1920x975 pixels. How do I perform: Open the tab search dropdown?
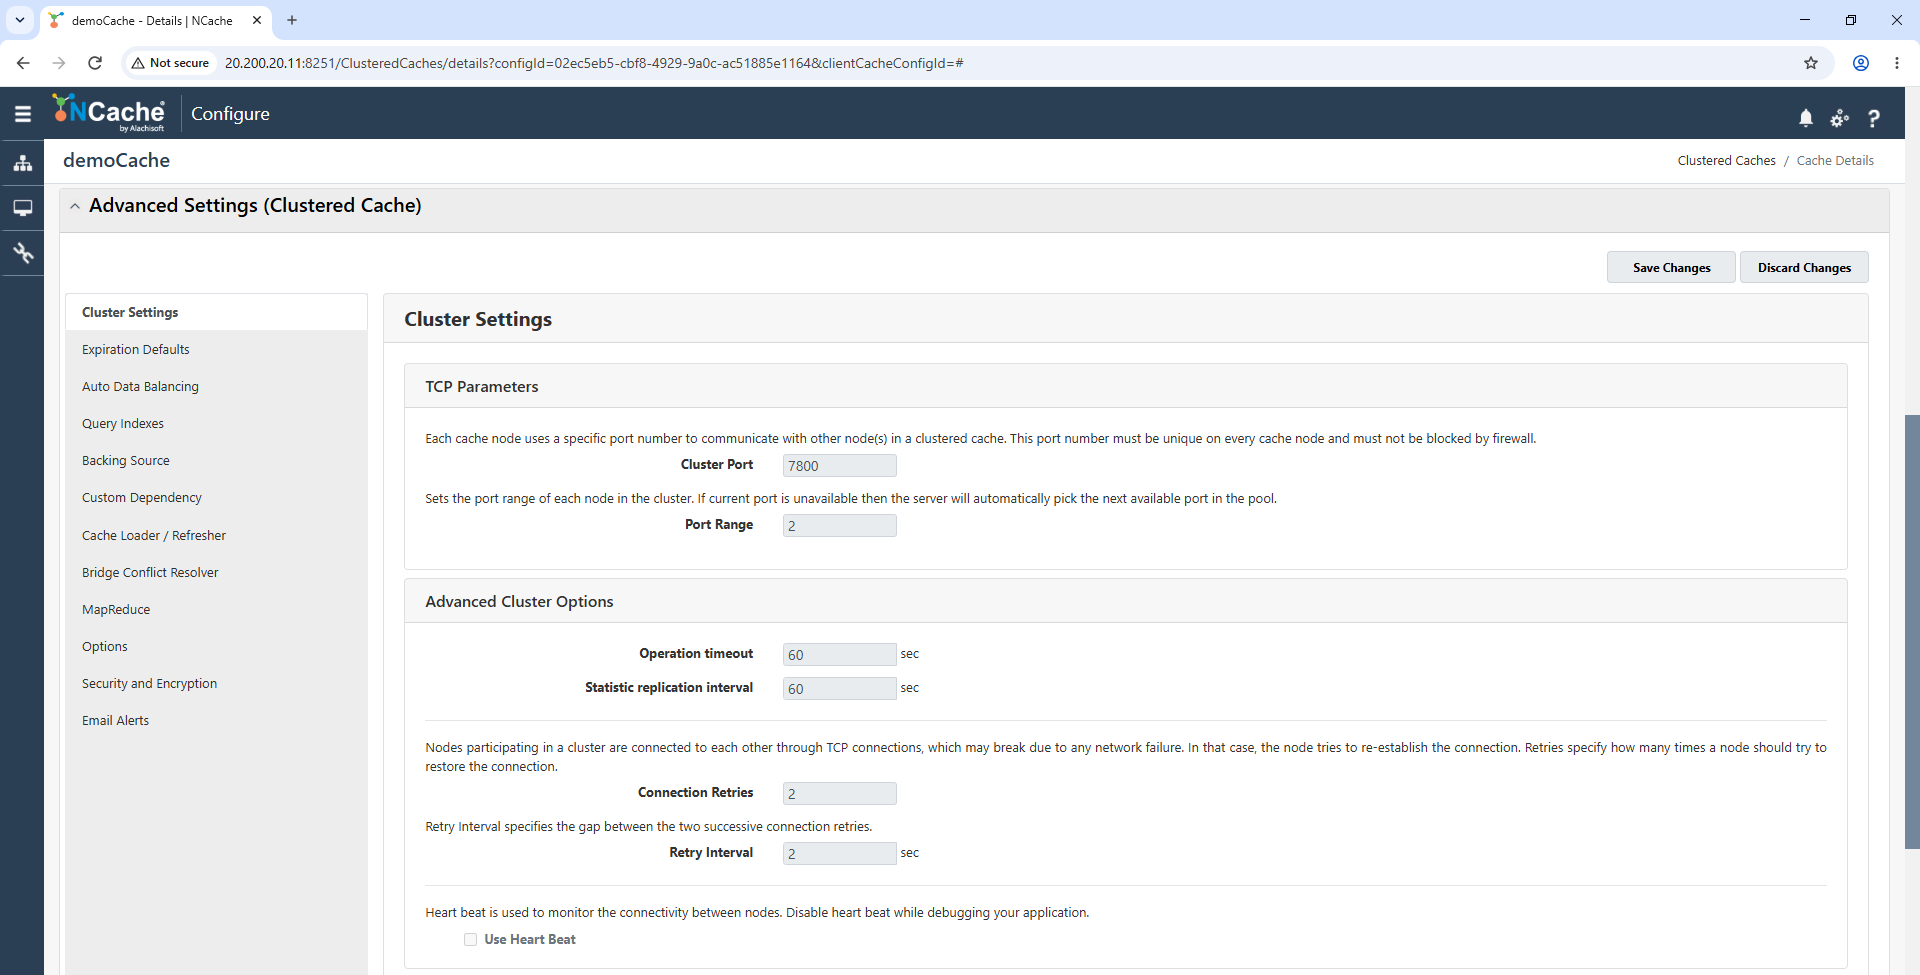pos(20,20)
